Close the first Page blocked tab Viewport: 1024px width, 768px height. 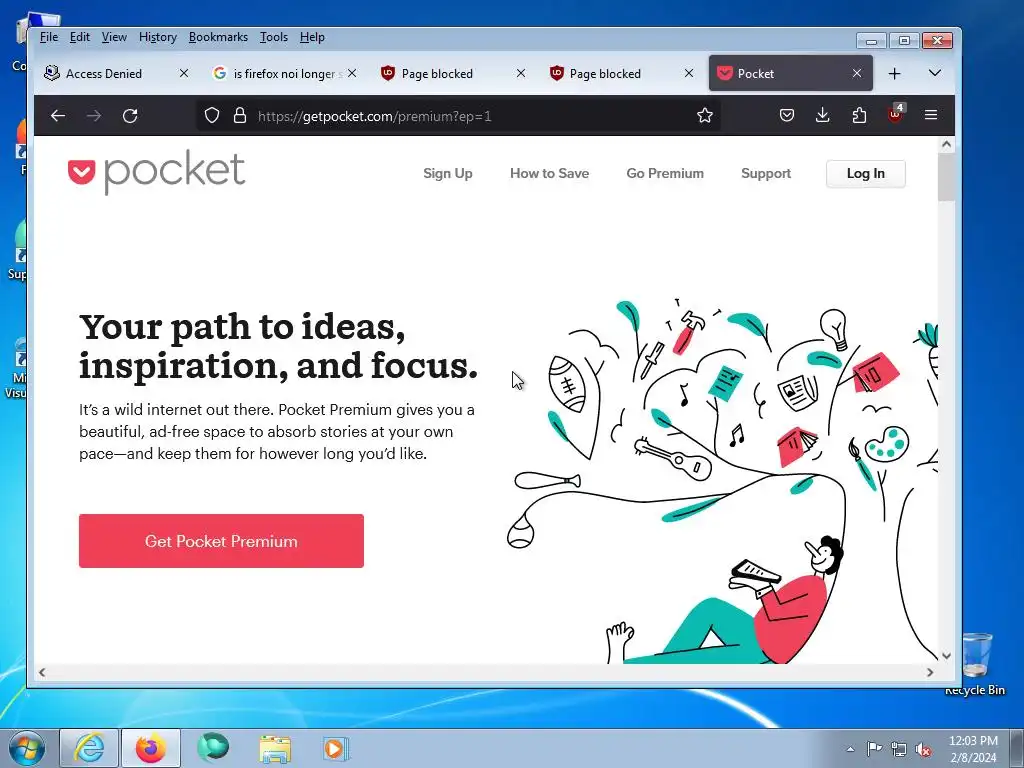coord(520,73)
